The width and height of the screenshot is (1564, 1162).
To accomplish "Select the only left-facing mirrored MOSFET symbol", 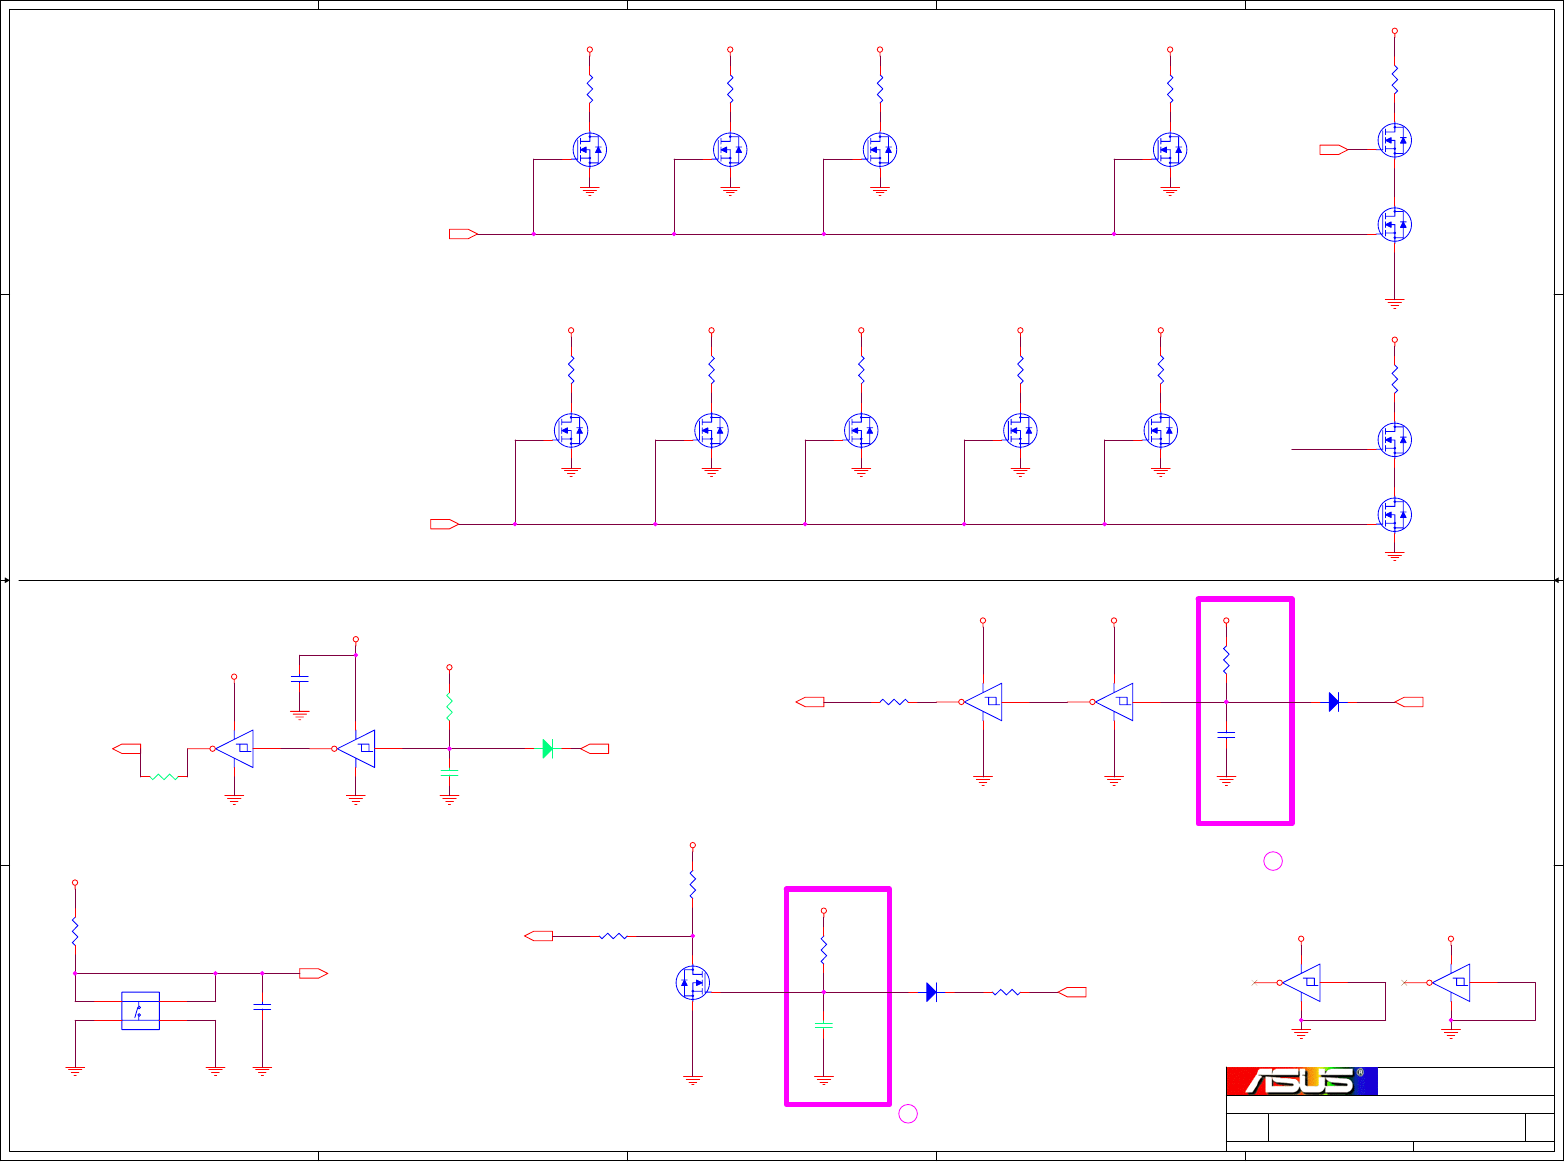I will click(692, 982).
